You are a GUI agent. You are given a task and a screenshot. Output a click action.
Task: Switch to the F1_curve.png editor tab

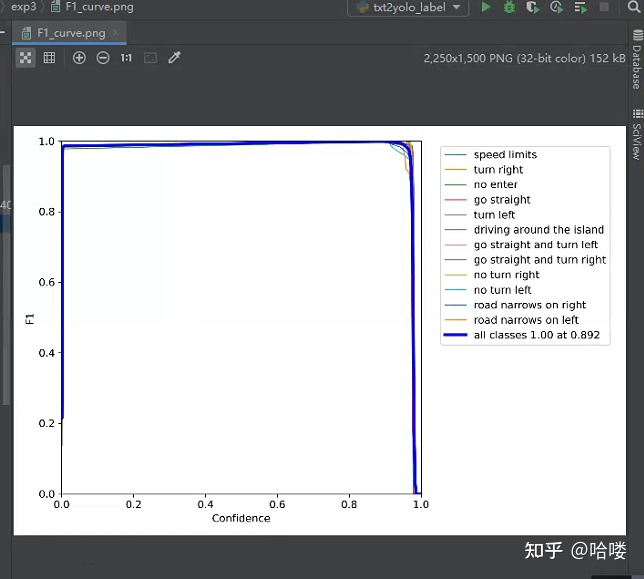click(x=69, y=33)
